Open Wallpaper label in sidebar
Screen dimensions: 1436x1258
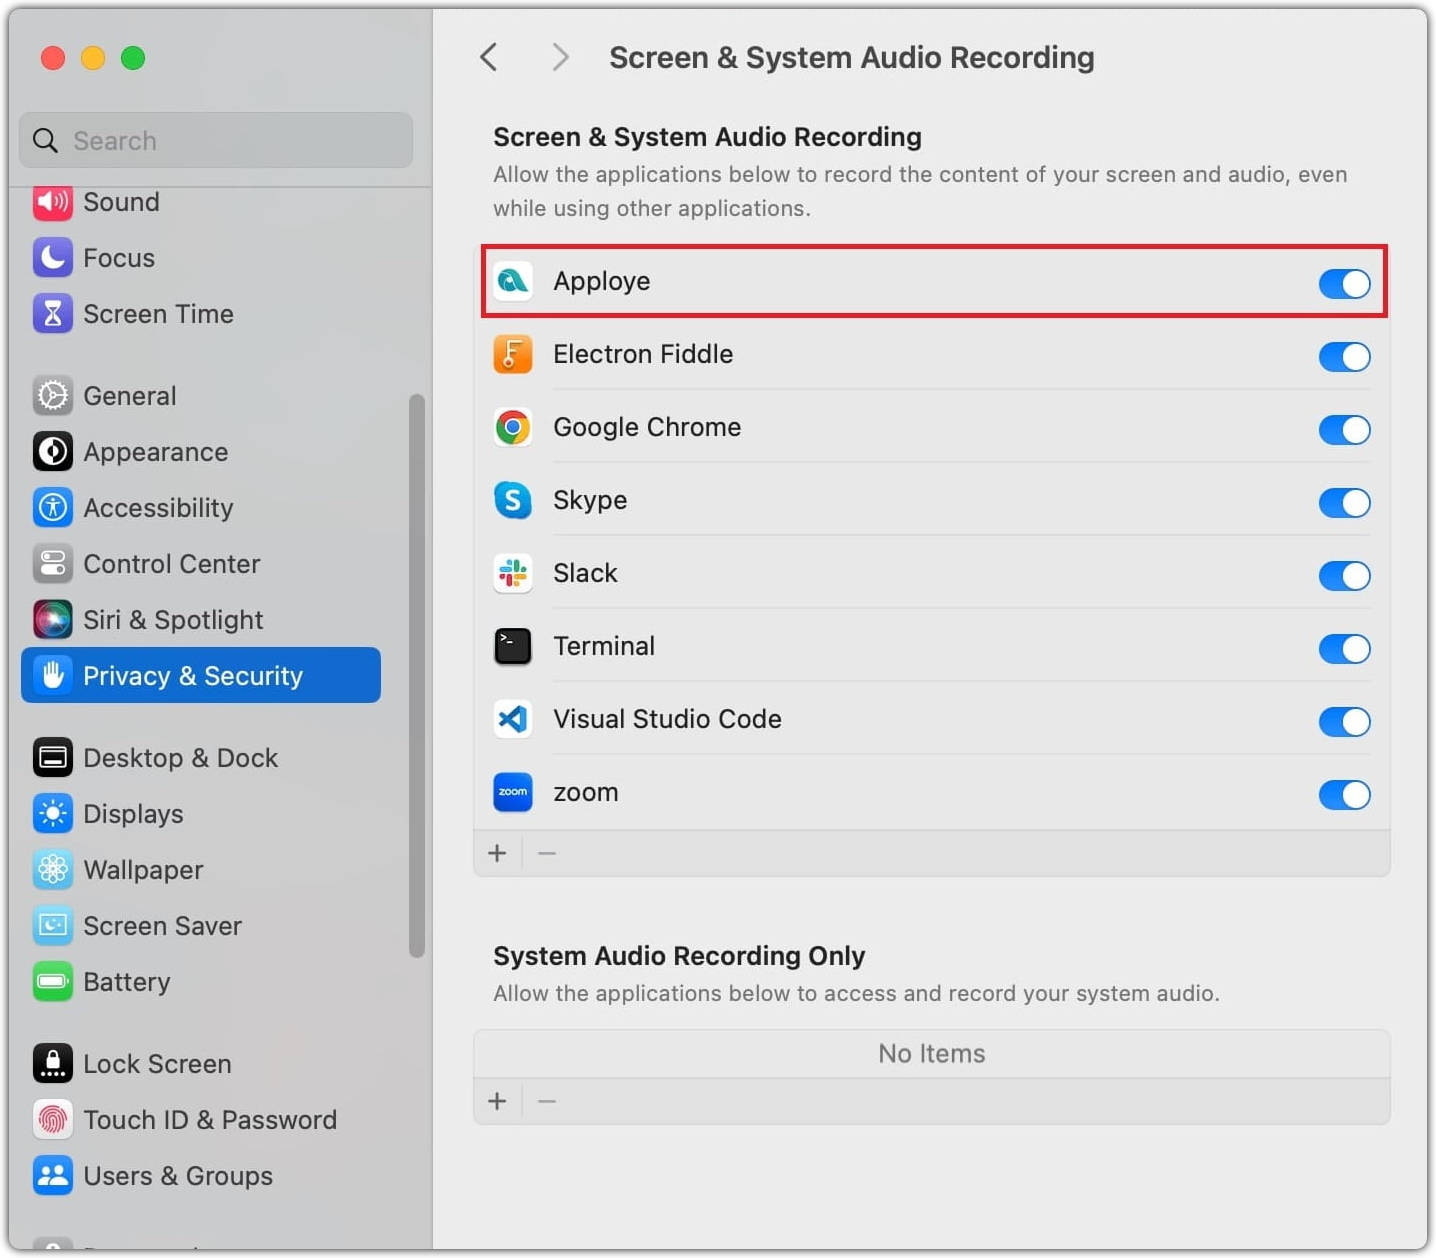[x=143, y=870]
